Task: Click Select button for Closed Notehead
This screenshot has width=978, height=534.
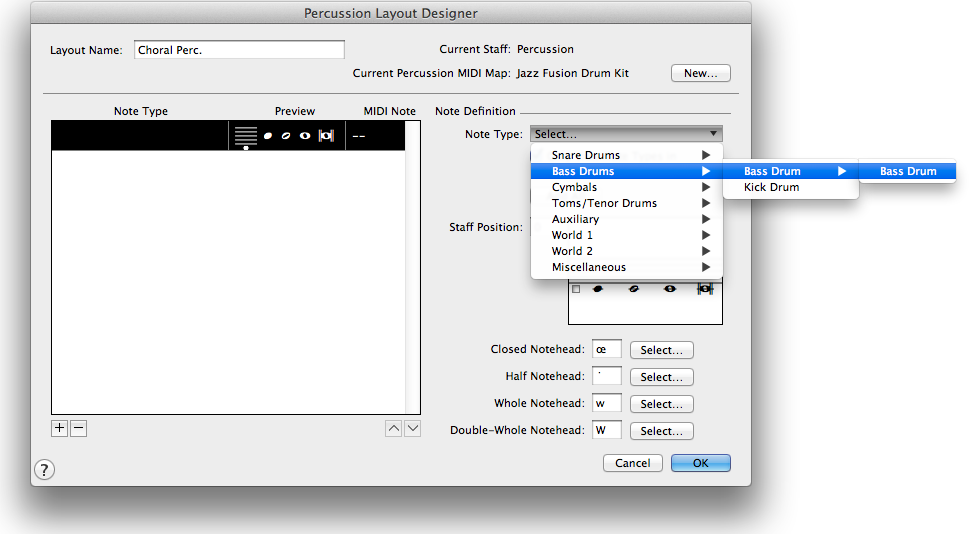Action: (661, 350)
